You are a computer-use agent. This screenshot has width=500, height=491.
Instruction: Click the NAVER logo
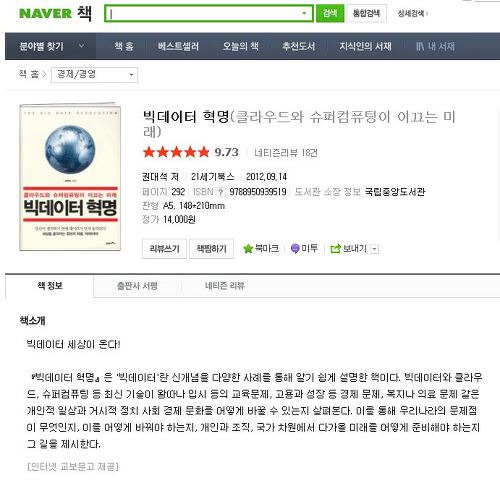pyautogui.click(x=45, y=14)
